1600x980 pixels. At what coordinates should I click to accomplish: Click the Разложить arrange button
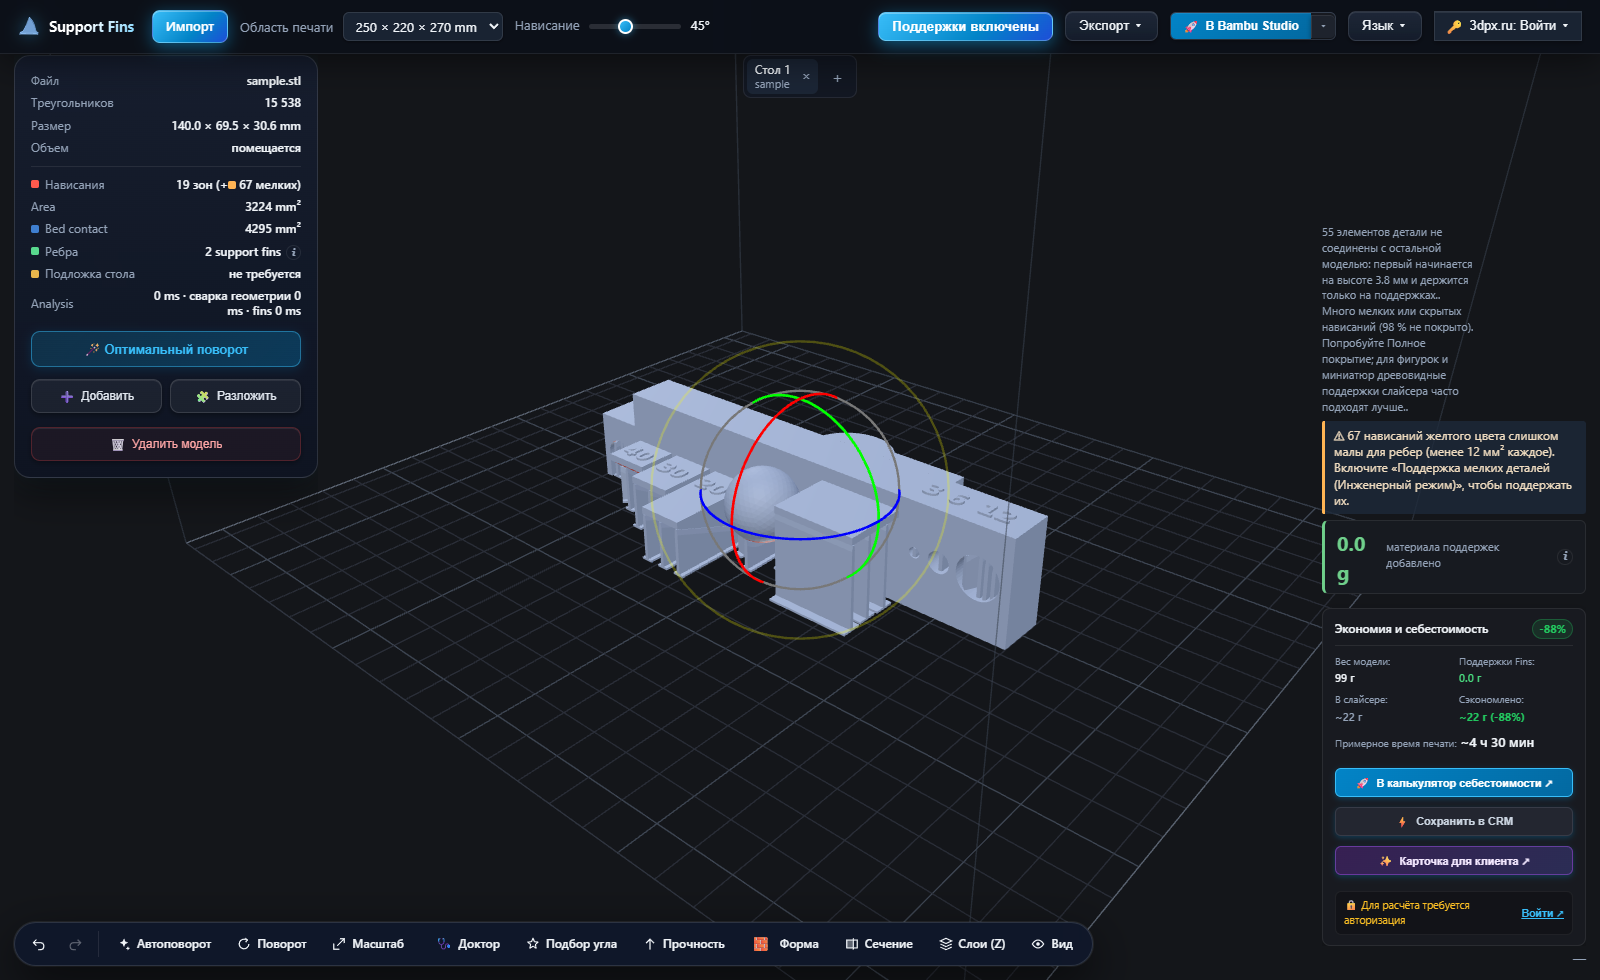click(235, 396)
